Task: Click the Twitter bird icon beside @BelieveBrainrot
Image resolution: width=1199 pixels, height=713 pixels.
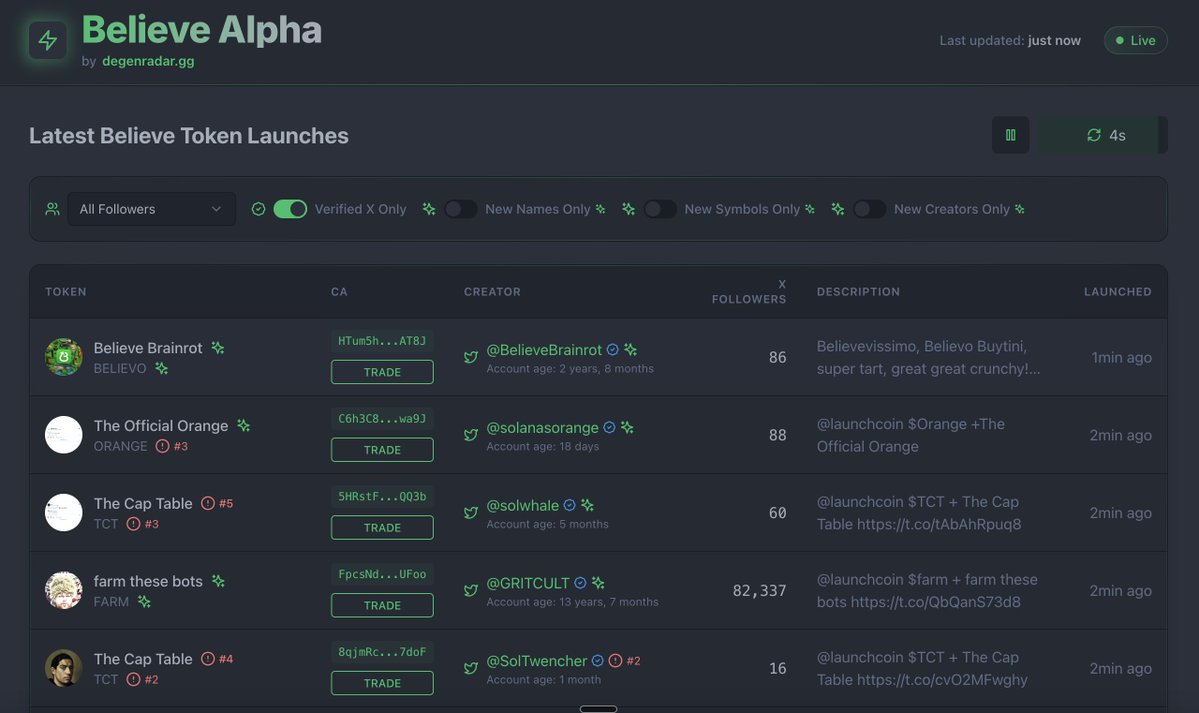Action: tap(471, 357)
